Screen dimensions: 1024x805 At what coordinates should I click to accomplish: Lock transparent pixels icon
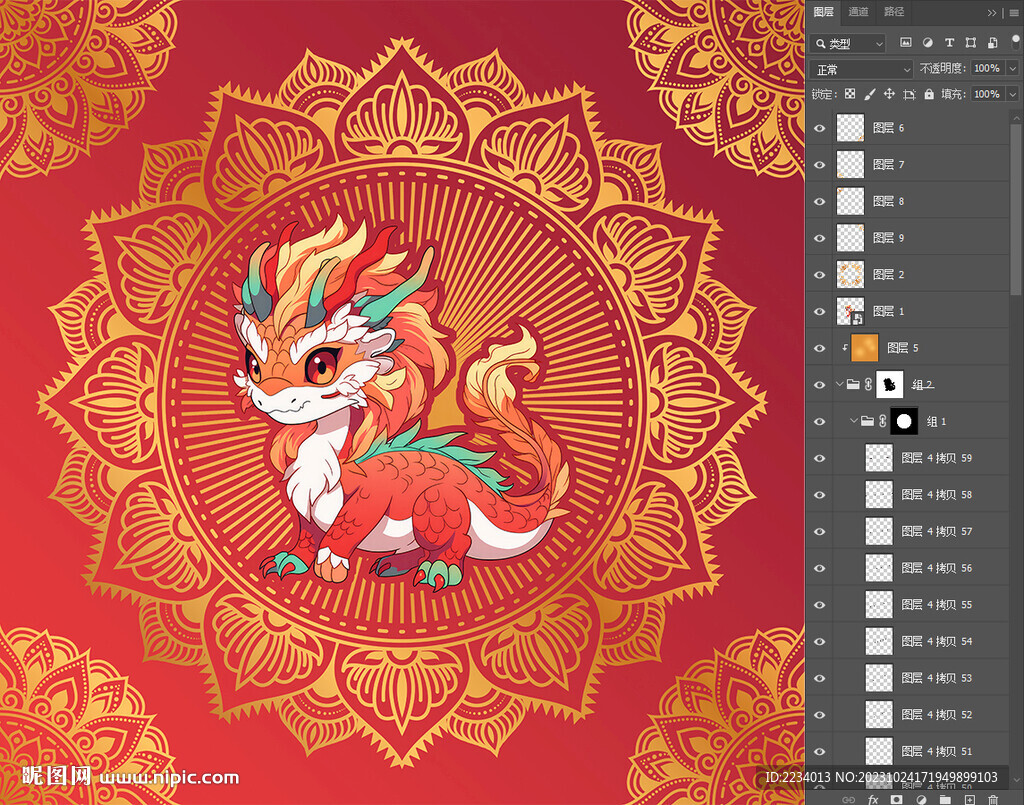pyautogui.click(x=850, y=94)
